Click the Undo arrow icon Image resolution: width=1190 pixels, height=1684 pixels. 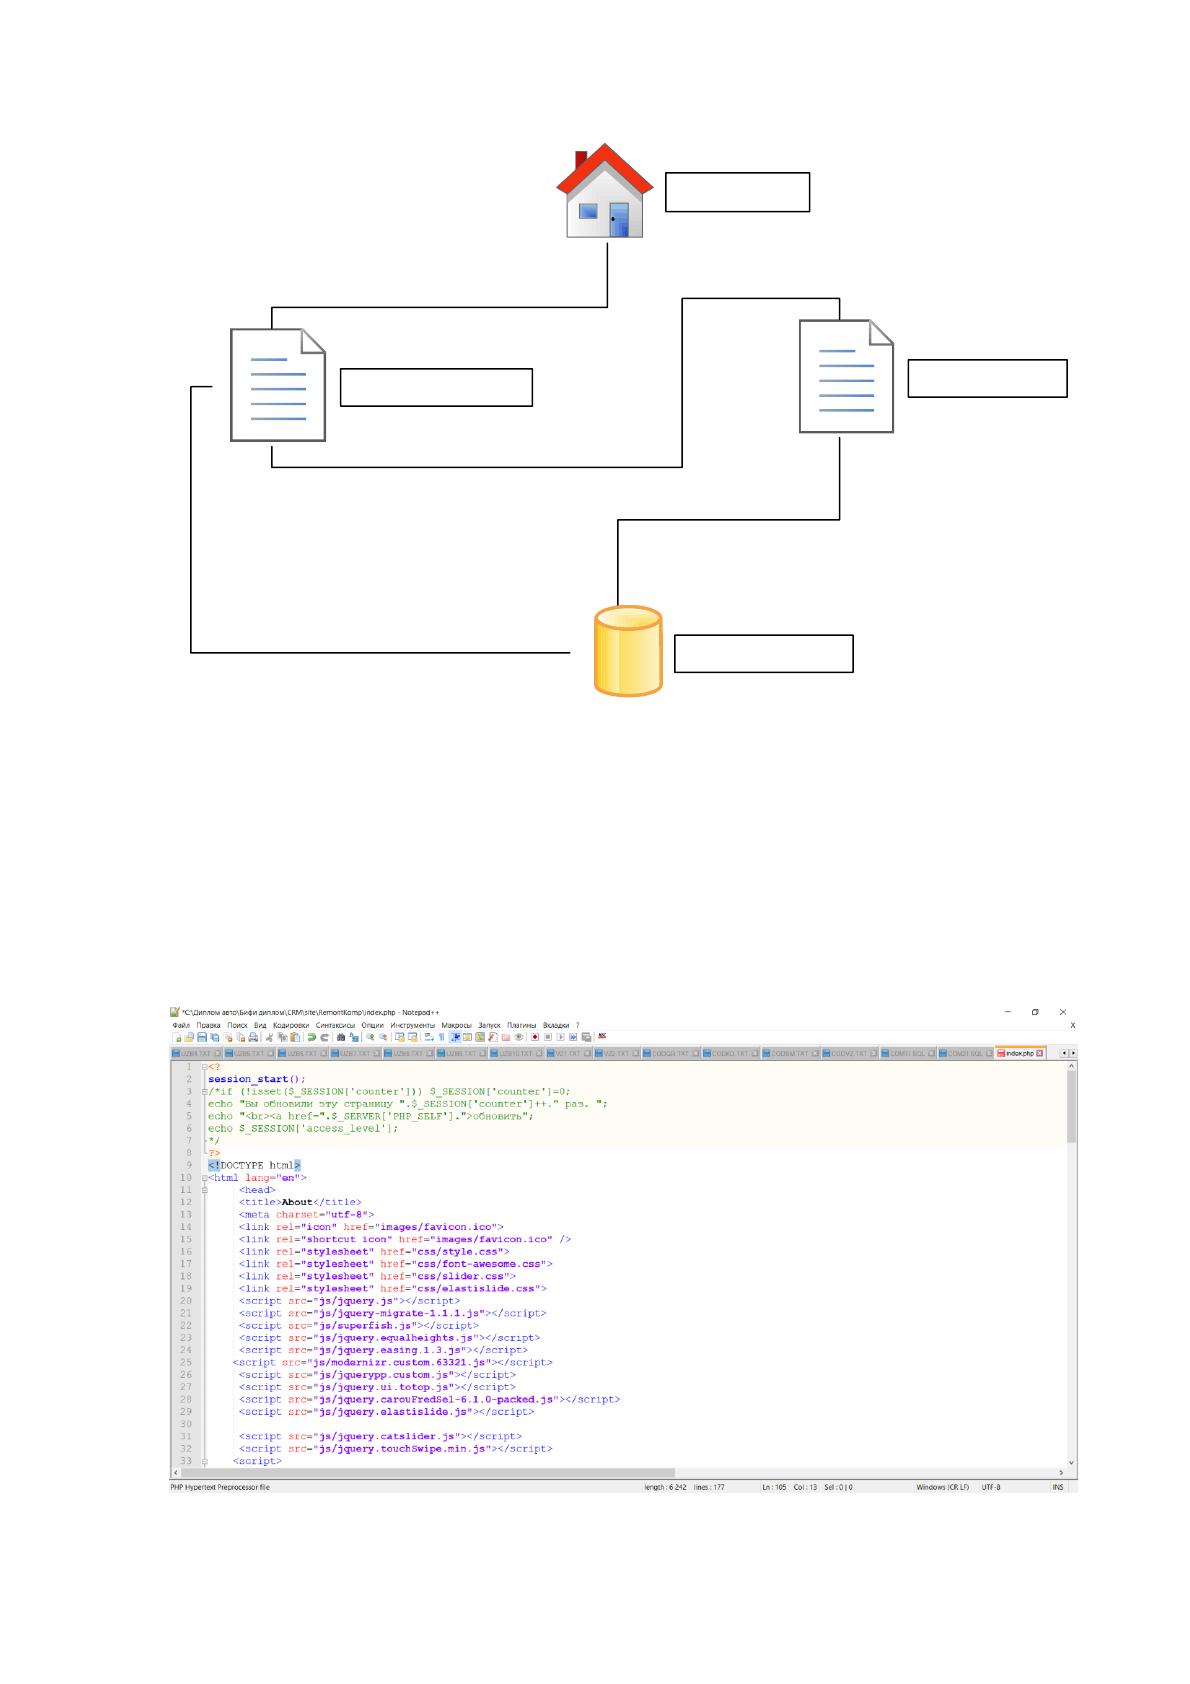click(311, 1037)
